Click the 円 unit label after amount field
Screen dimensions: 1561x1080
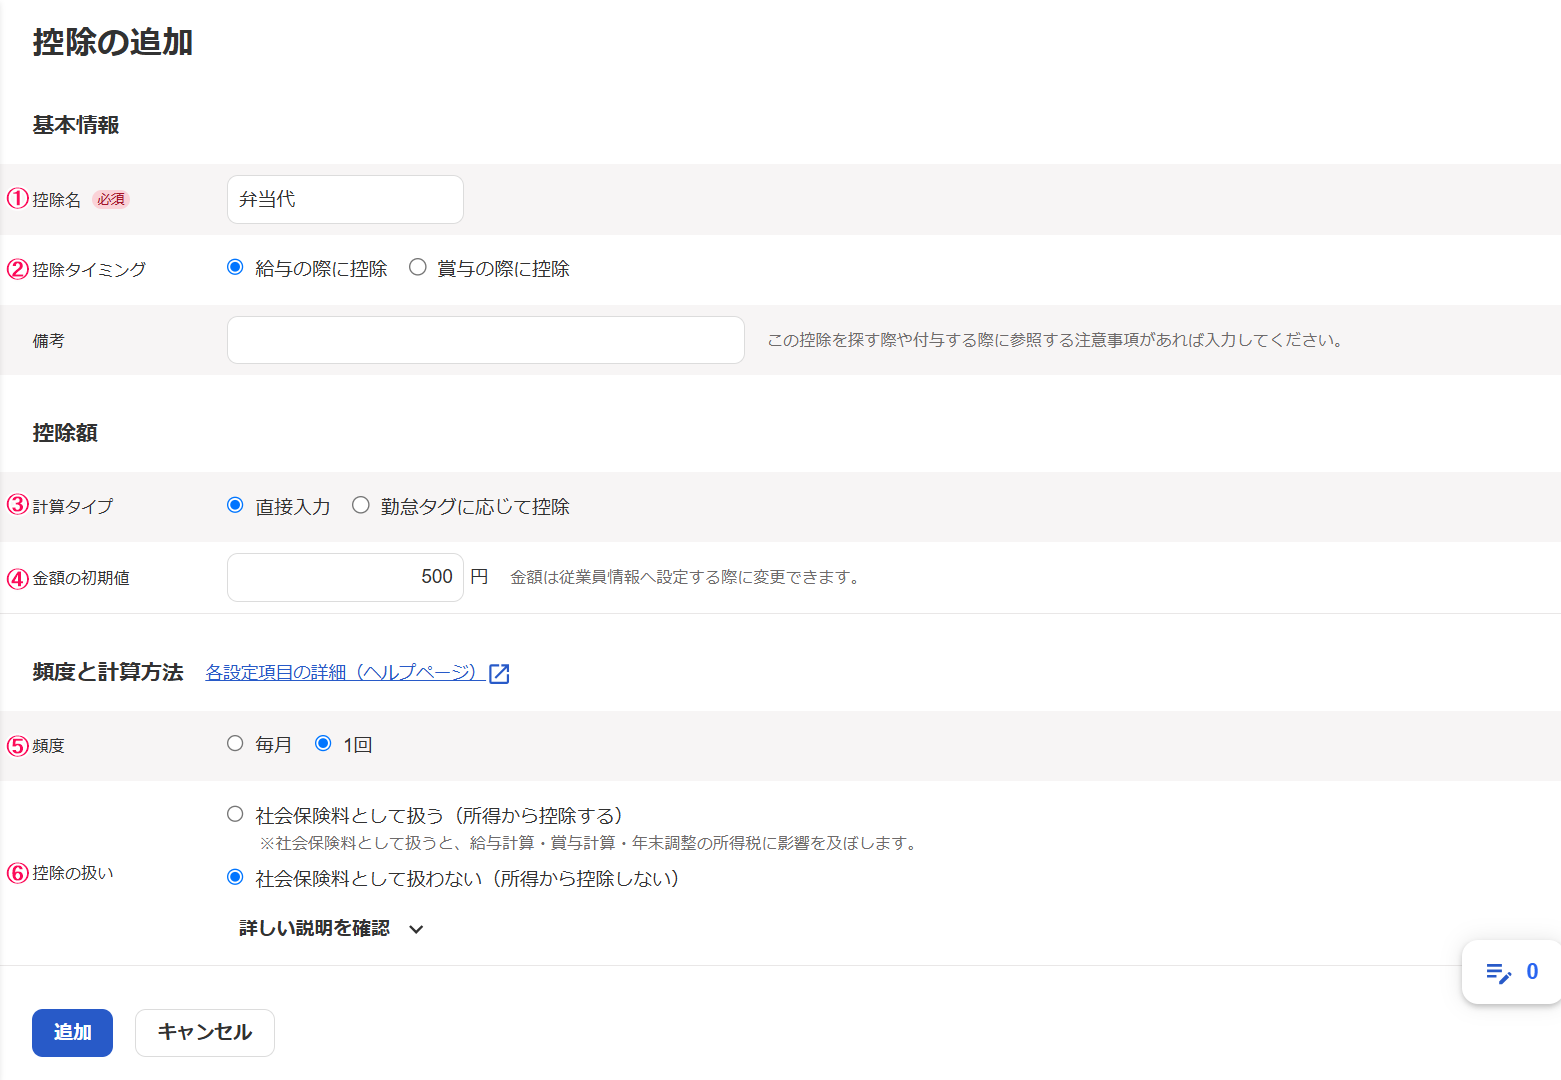[479, 577]
